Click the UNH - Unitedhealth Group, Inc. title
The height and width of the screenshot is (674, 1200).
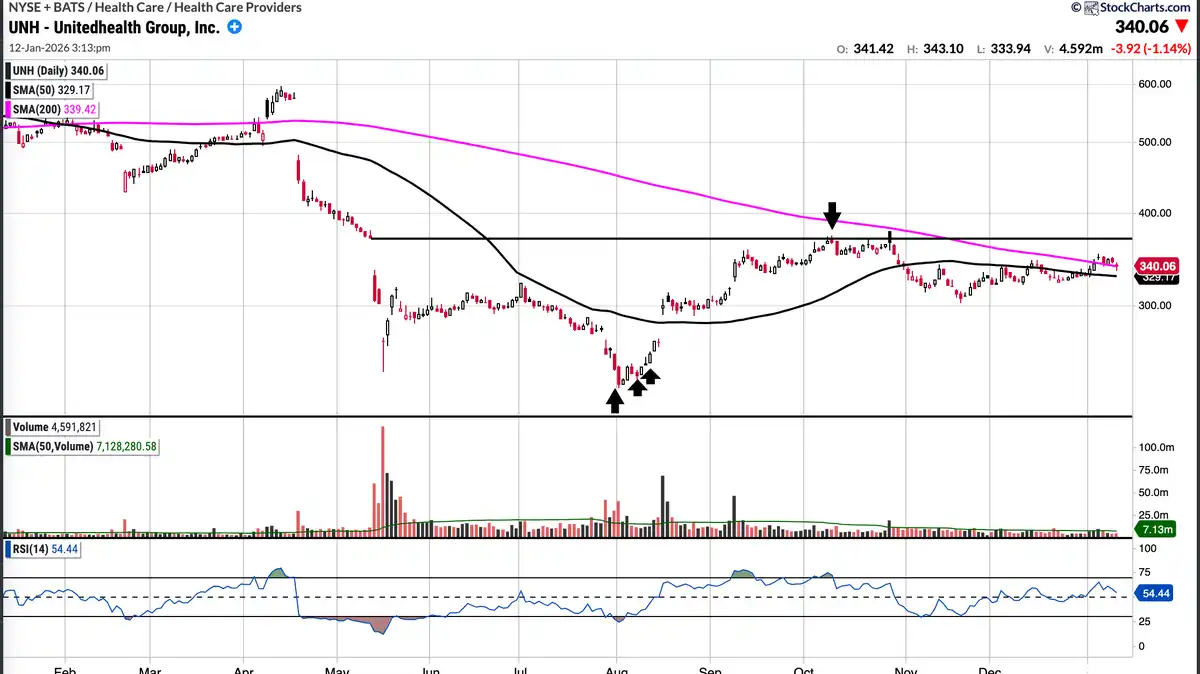(115, 28)
